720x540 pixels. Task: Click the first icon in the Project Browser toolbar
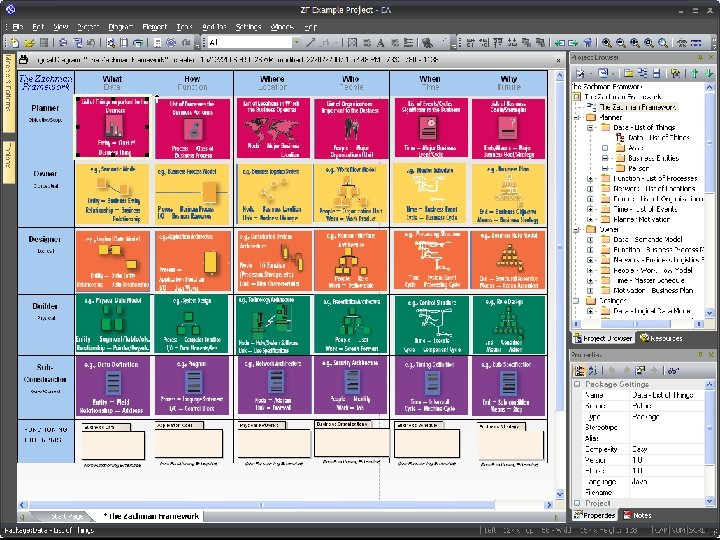pos(578,74)
